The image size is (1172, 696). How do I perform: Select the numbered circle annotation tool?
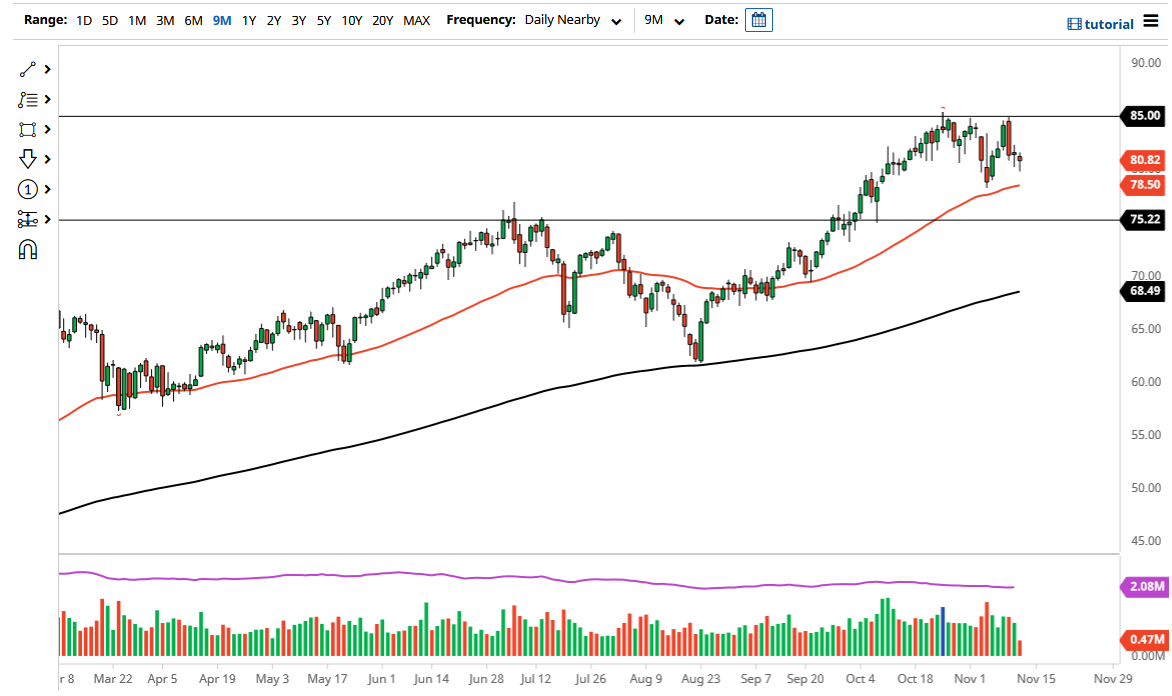click(x=28, y=189)
